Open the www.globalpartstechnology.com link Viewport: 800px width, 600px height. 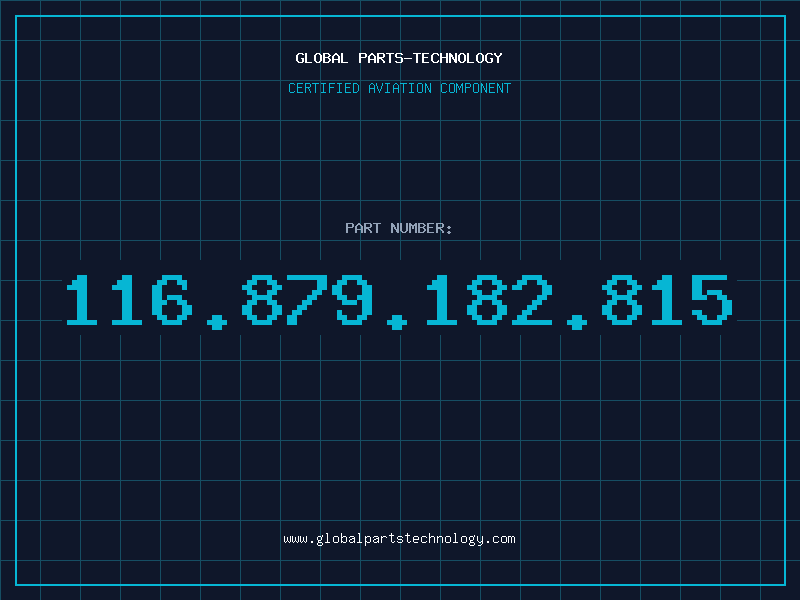pyautogui.click(x=399, y=539)
